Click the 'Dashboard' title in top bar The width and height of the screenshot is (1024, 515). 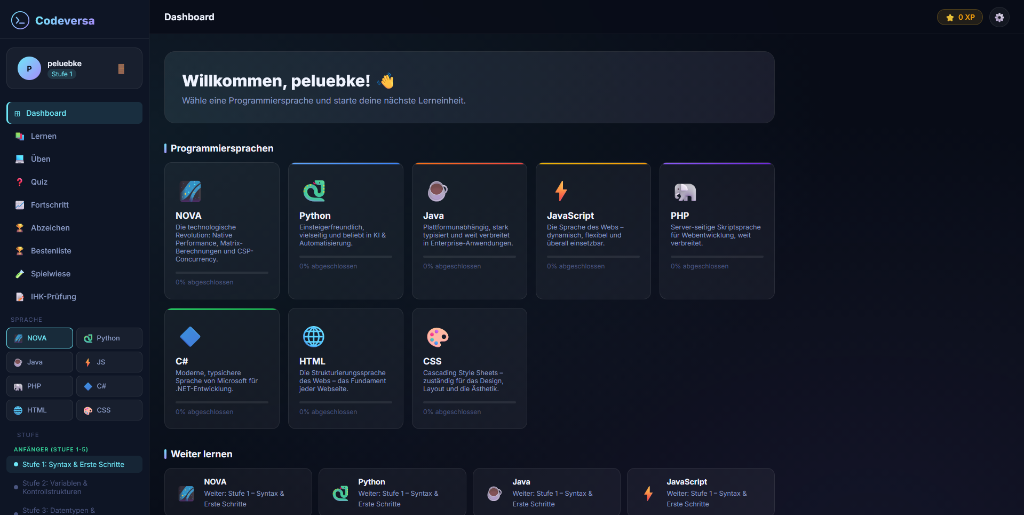click(189, 17)
